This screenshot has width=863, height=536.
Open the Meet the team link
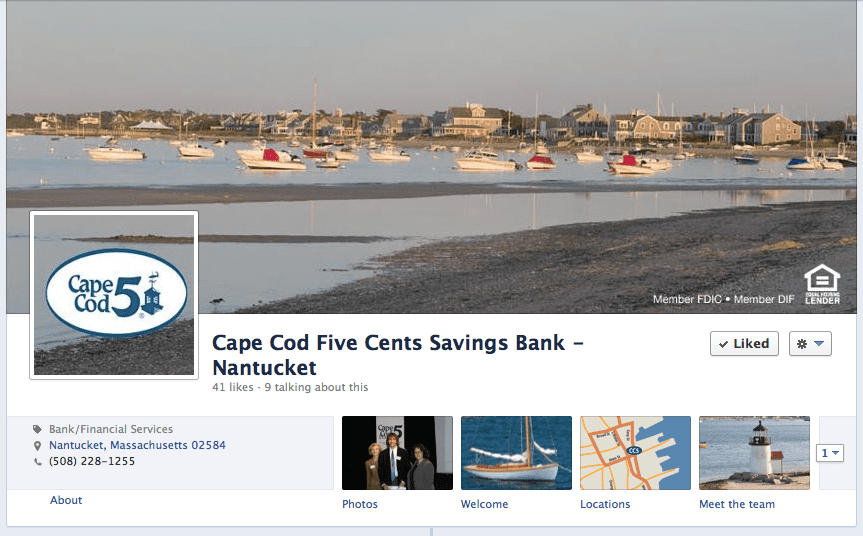click(737, 504)
